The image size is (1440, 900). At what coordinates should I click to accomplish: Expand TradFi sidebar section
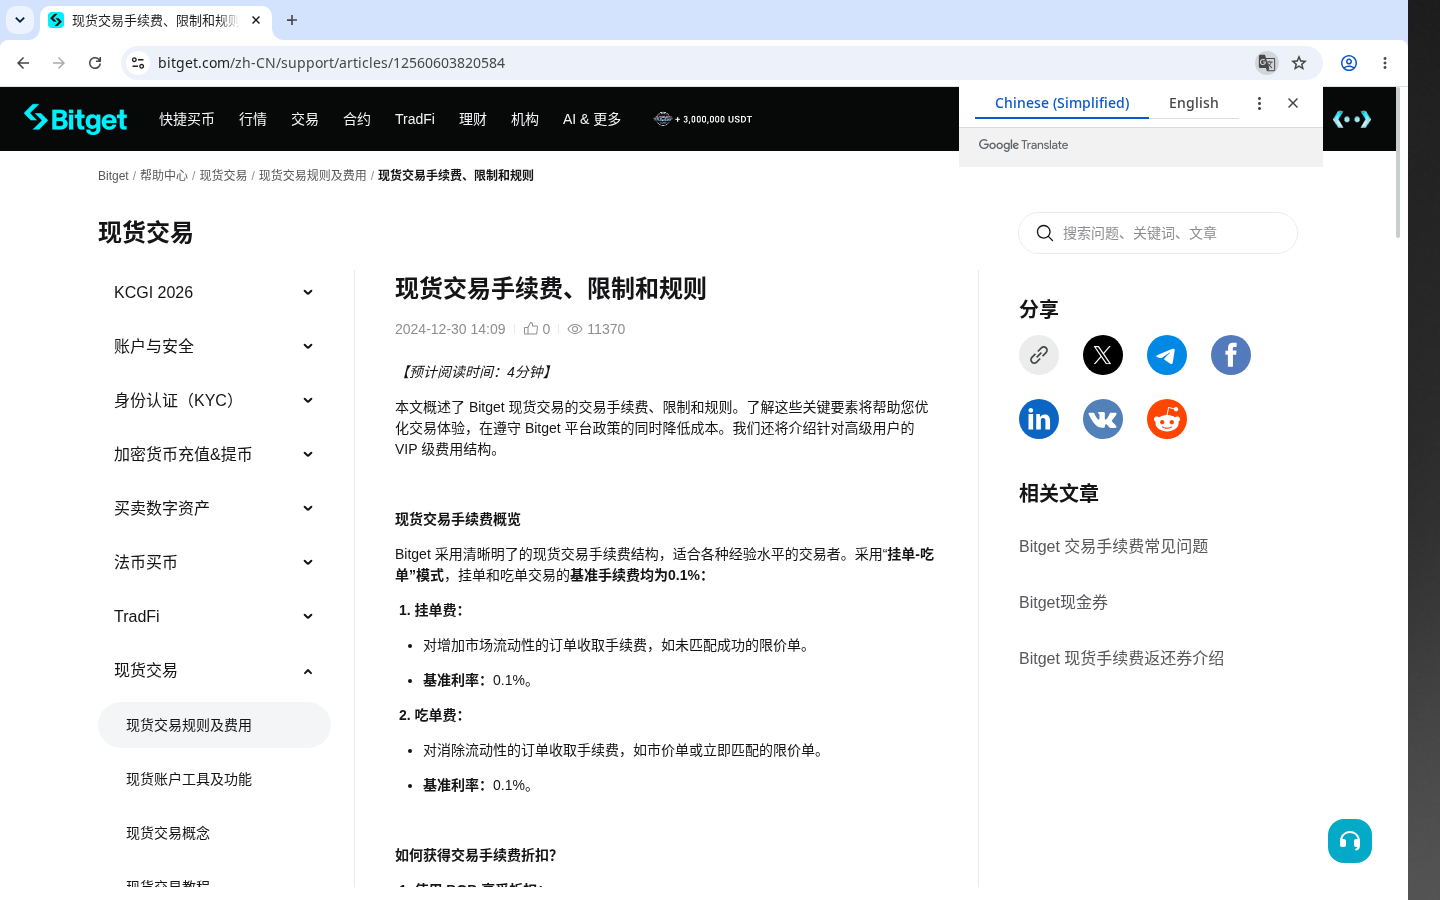(x=214, y=616)
